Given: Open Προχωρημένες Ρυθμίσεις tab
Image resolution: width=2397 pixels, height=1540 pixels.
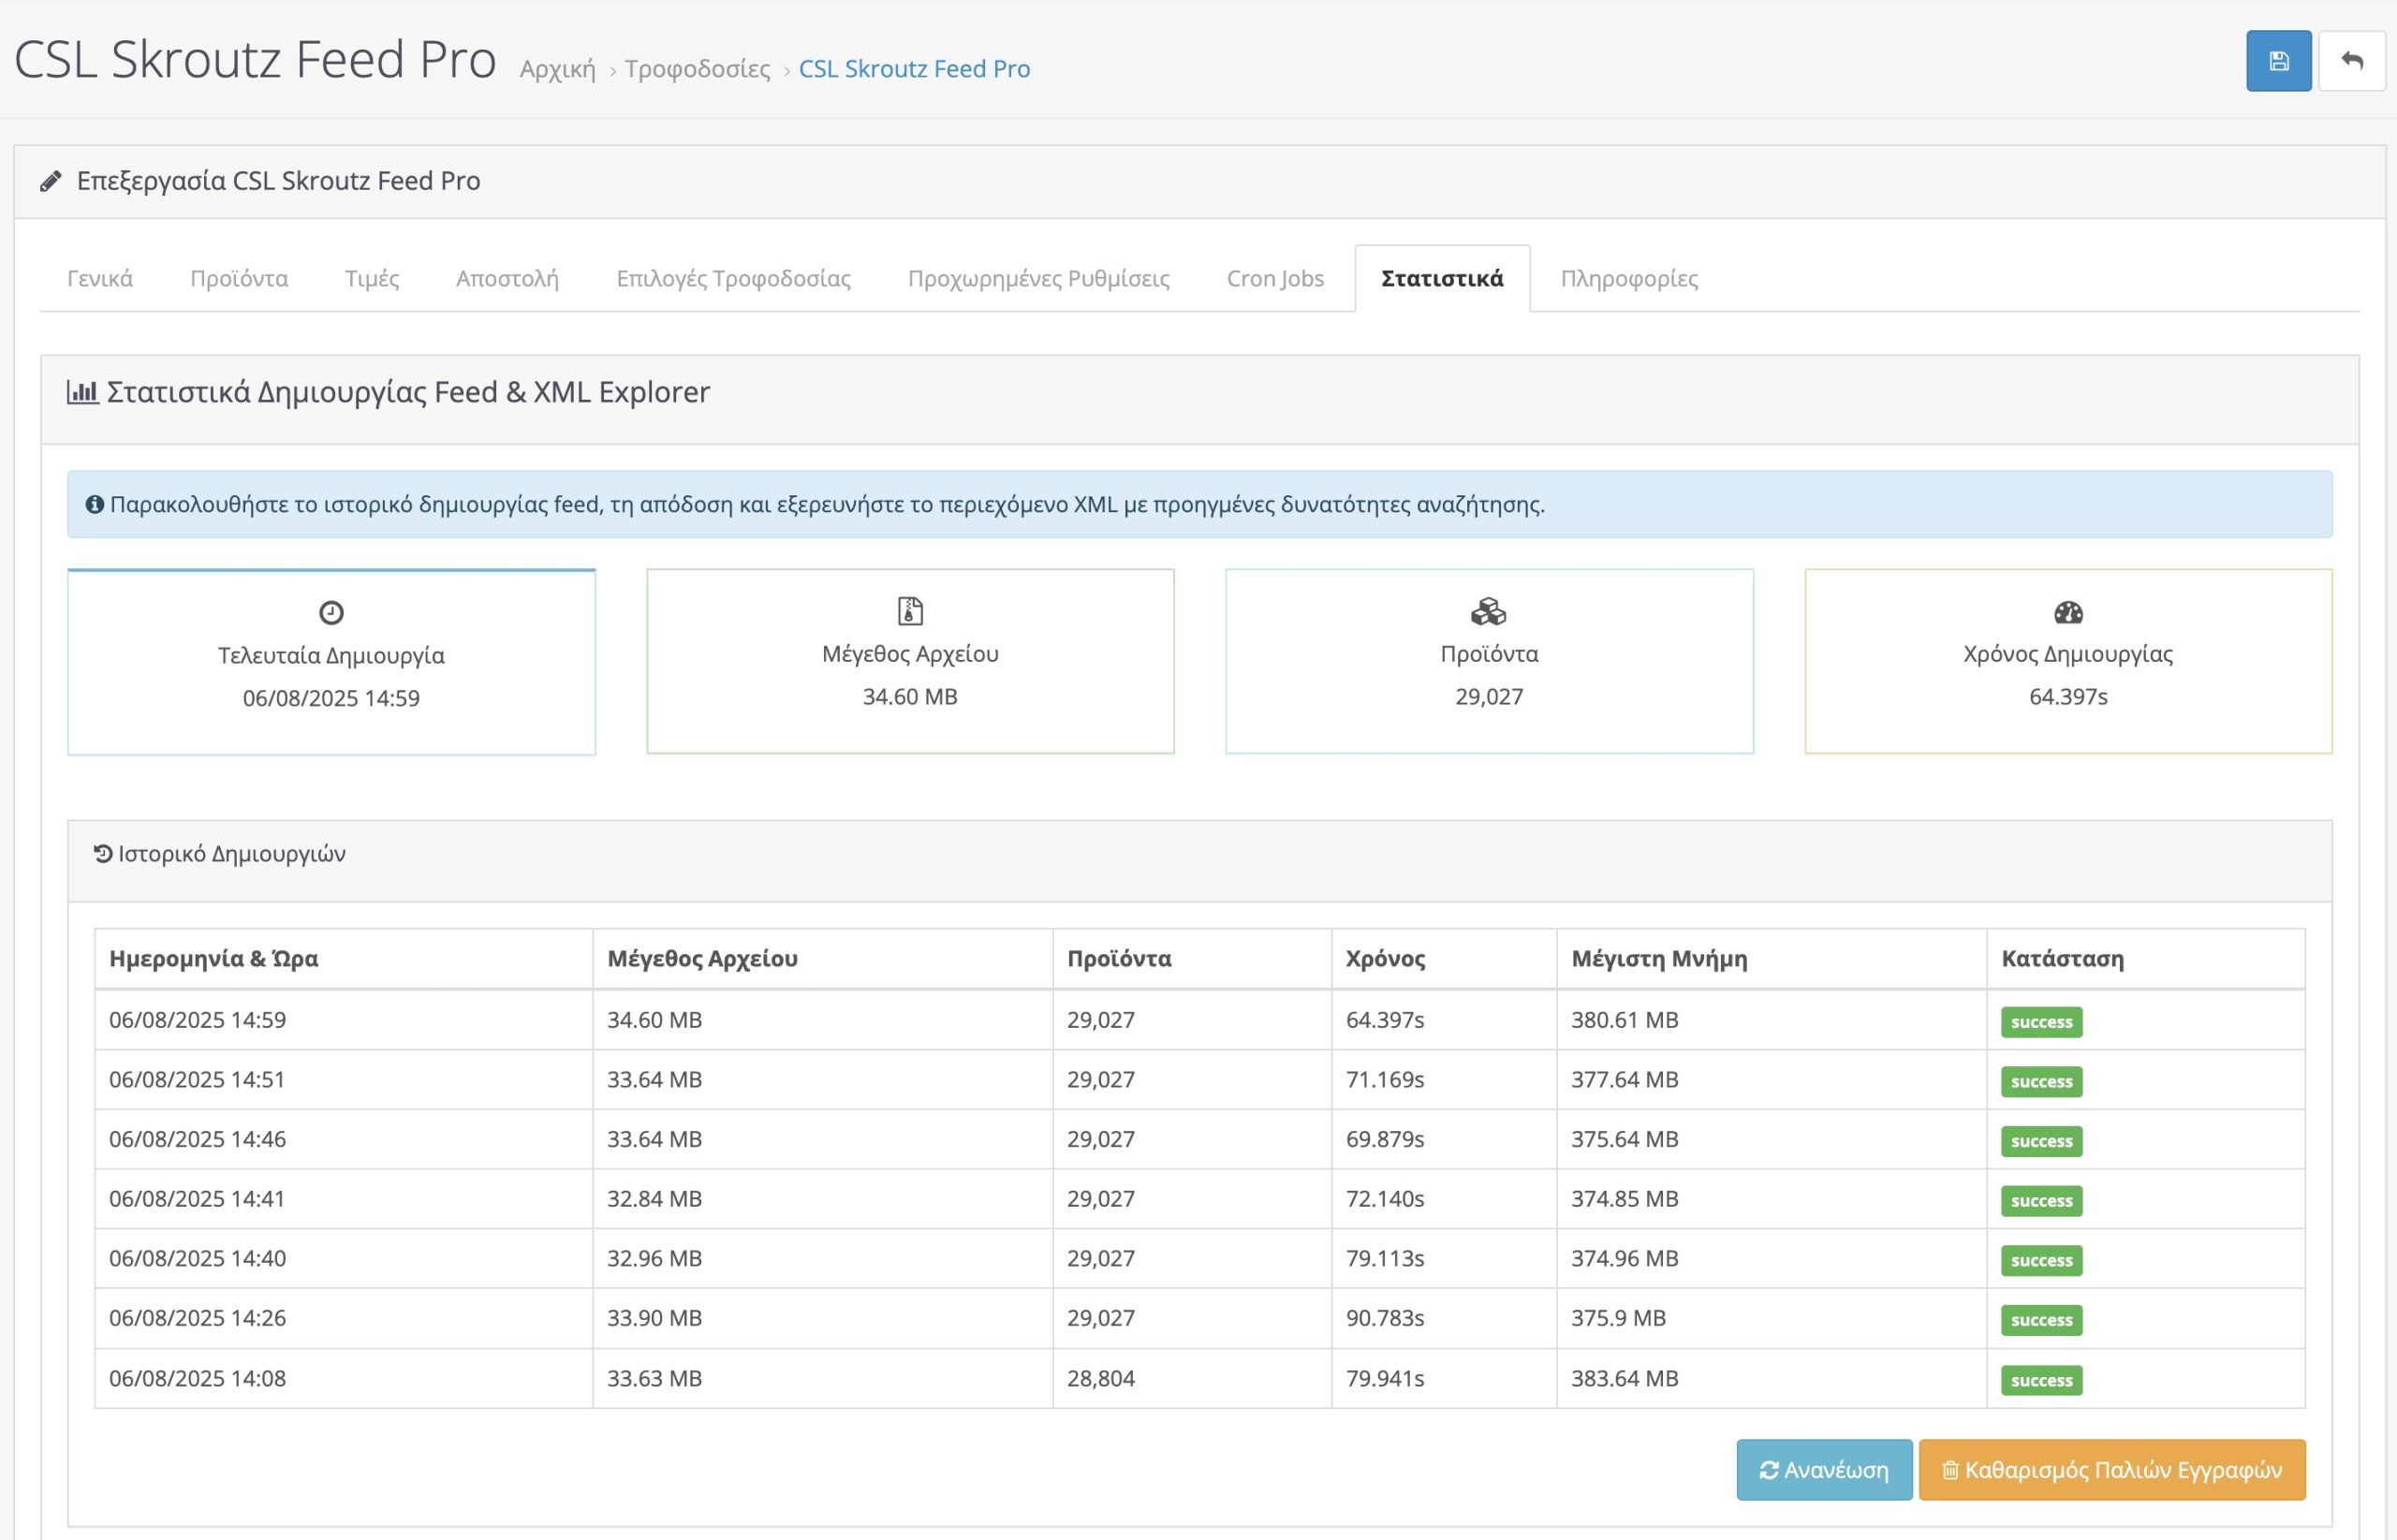Looking at the screenshot, I should pos(1038,278).
